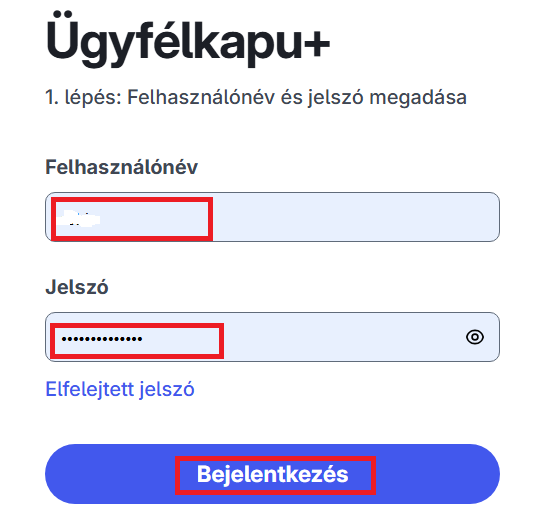Click the Jelszó field label
Screen dimensions: 544x519
[77, 287]
